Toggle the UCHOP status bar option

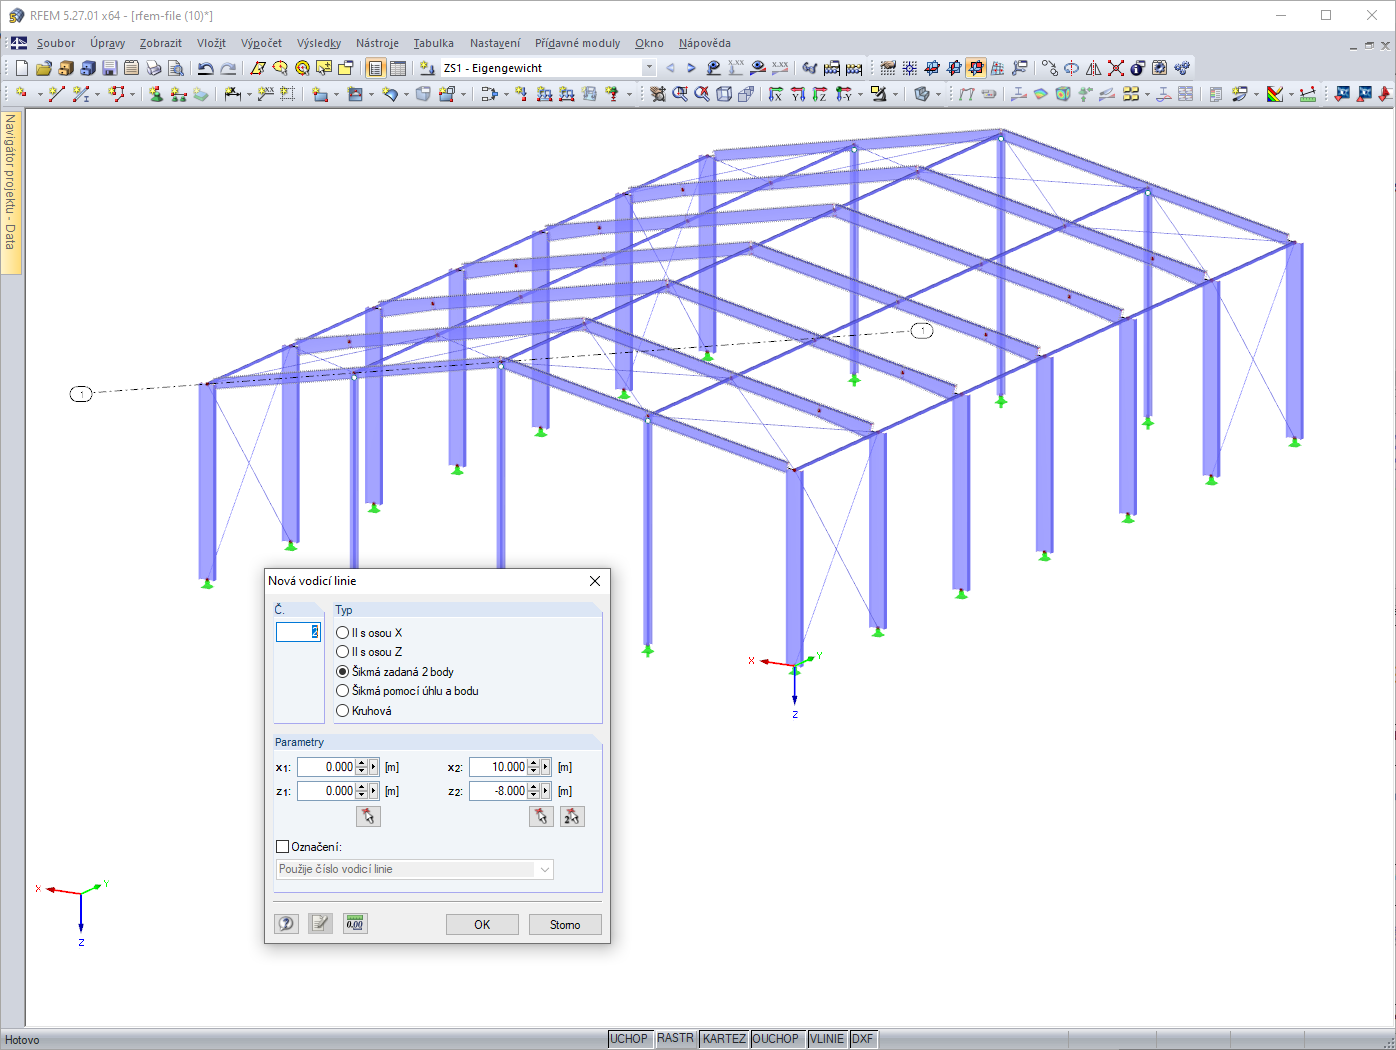pyautogui.click(x=629, y=1039)
